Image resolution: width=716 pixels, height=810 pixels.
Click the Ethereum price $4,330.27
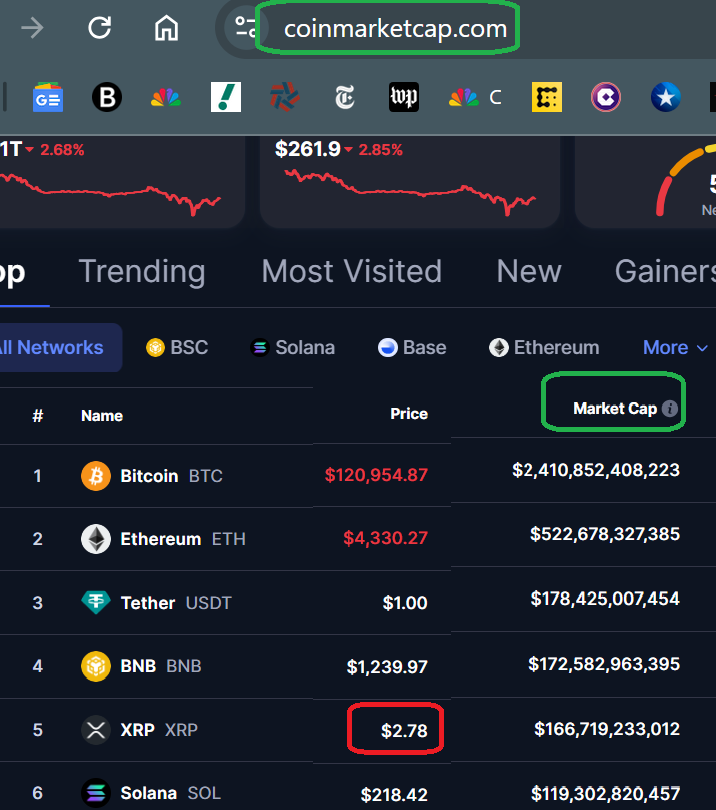click(x=385, y=538)
